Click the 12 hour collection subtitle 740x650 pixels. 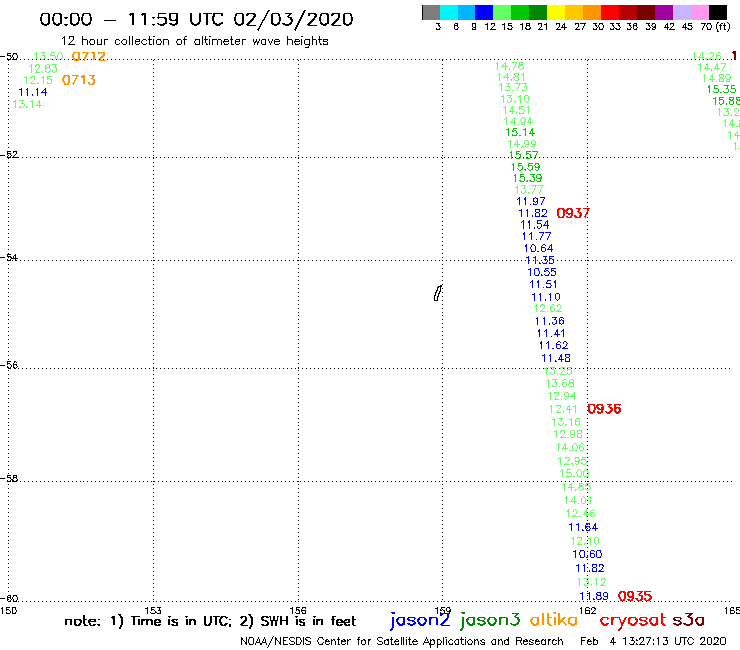coord(195,42)
